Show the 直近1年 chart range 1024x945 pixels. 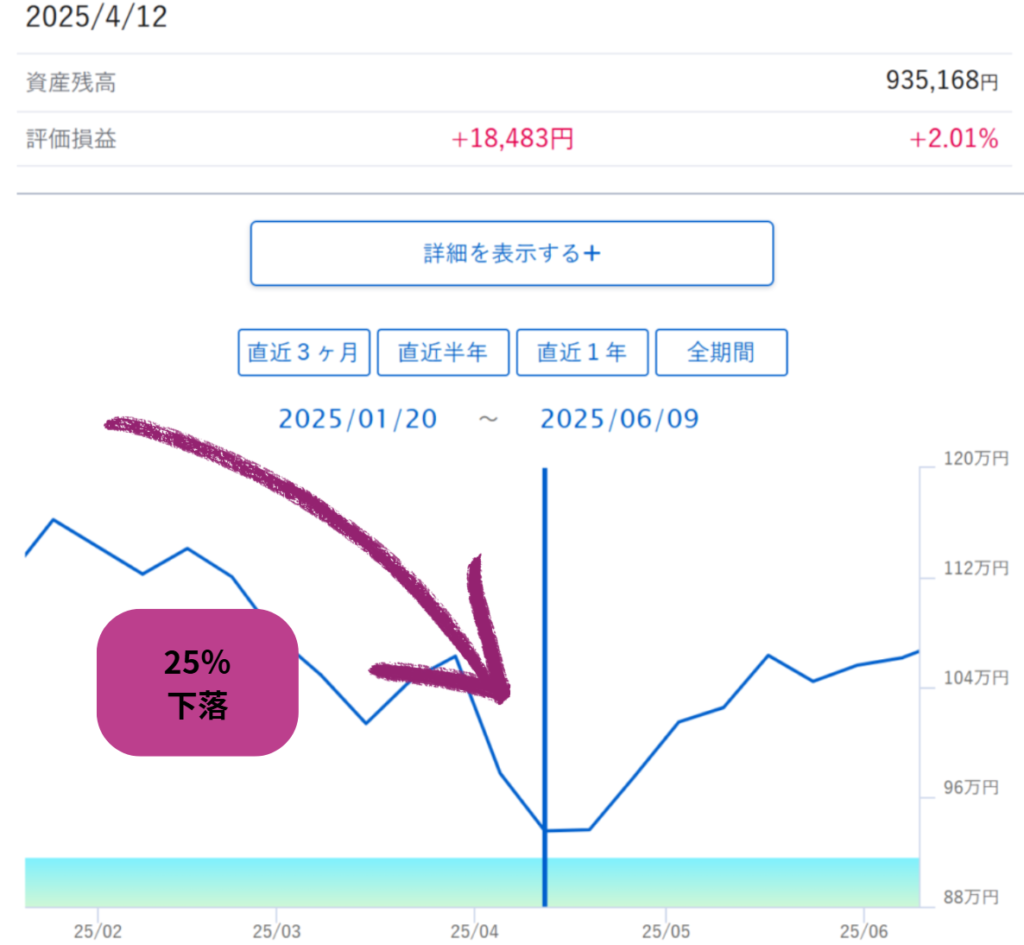tap(582, 353)
